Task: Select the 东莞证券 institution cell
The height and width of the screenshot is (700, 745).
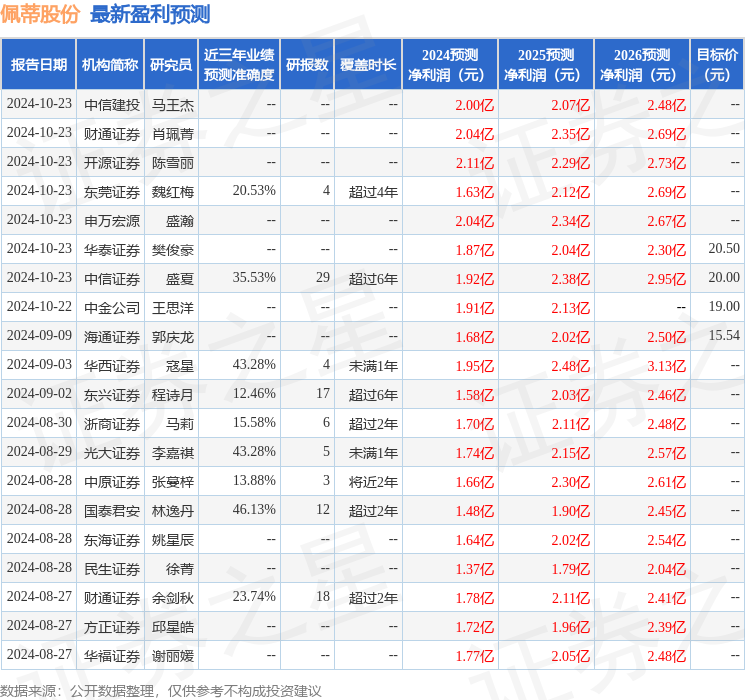Action: (112, 192)
